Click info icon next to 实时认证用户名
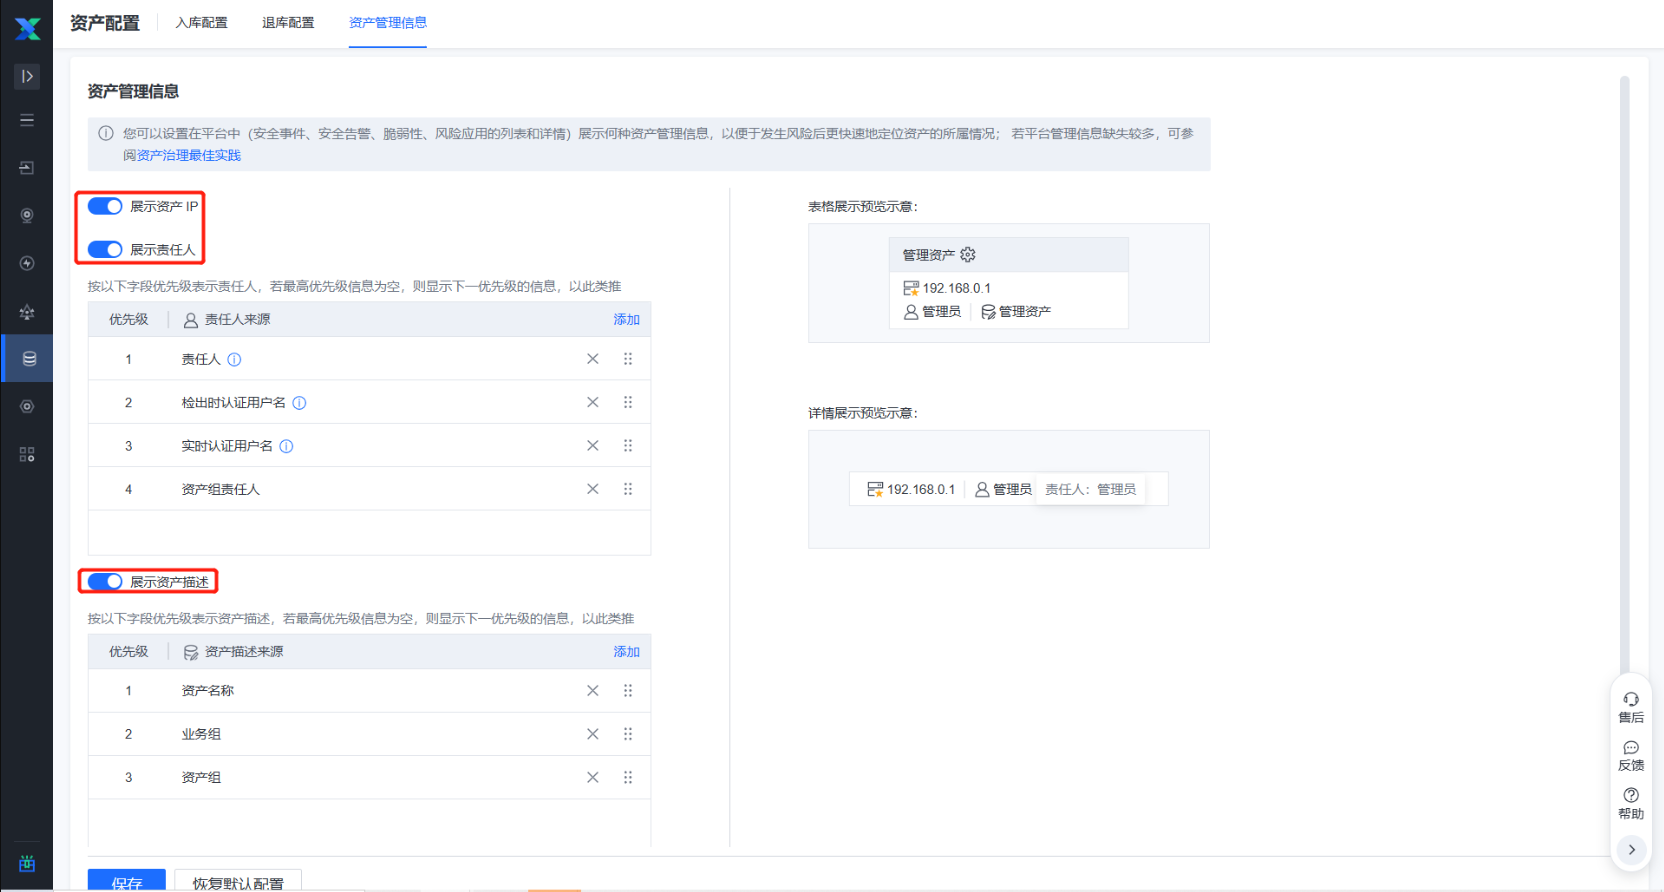 coord(287,446)
